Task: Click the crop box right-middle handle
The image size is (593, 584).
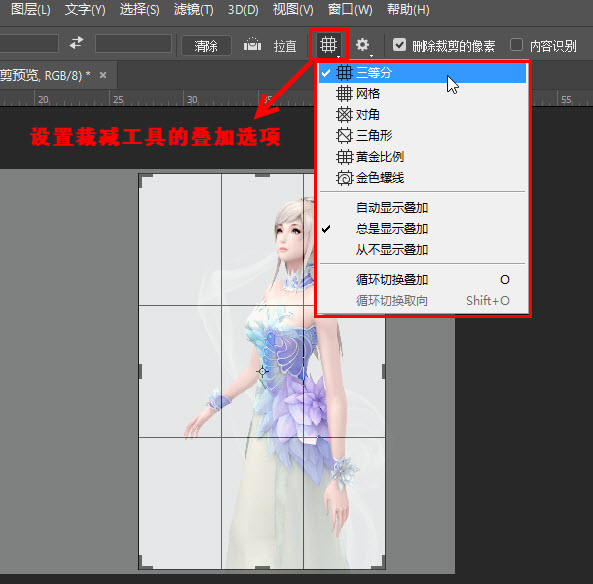Action: tap(383, 371)
